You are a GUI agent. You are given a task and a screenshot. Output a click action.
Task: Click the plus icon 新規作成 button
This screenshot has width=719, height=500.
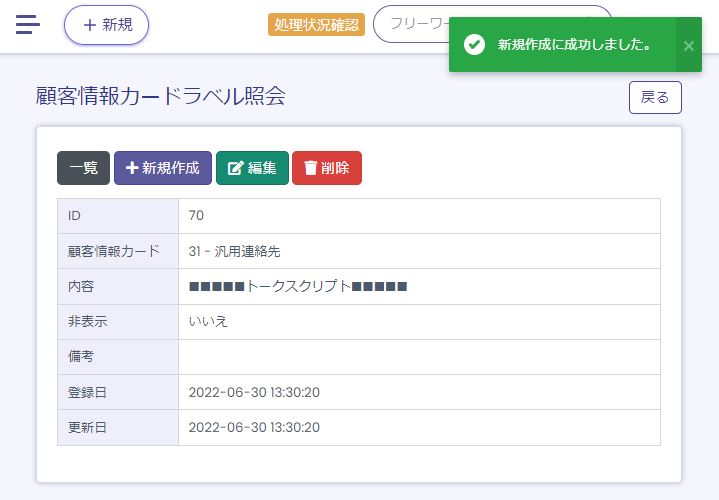[162, 168]
